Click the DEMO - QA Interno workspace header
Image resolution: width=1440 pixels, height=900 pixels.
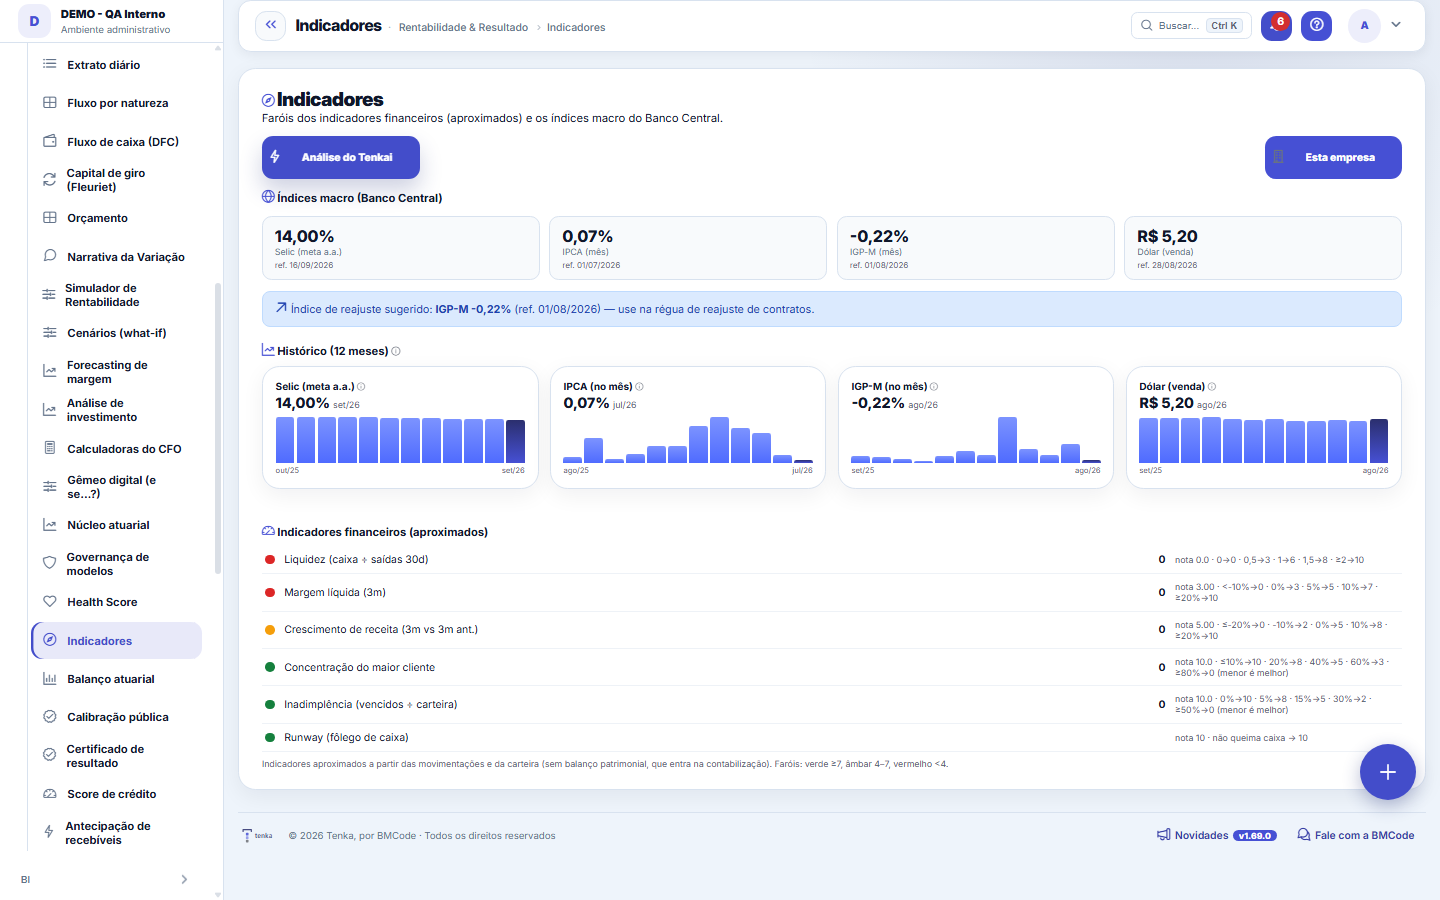coord(112,21)
